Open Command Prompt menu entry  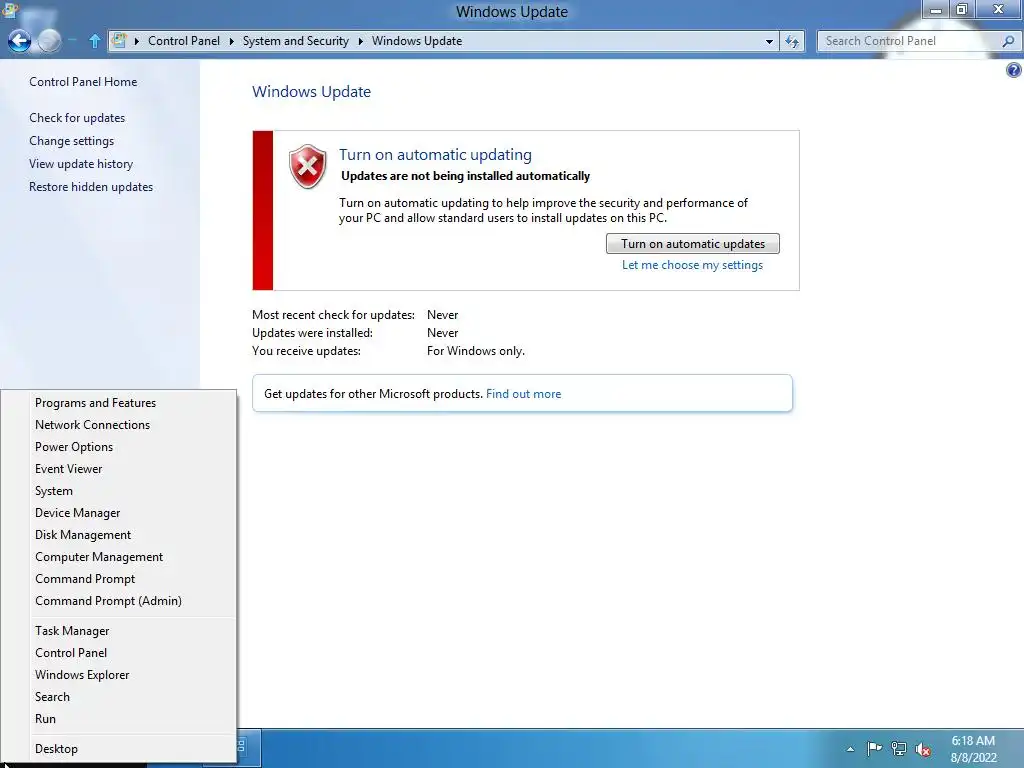click(x=85, y=579)
